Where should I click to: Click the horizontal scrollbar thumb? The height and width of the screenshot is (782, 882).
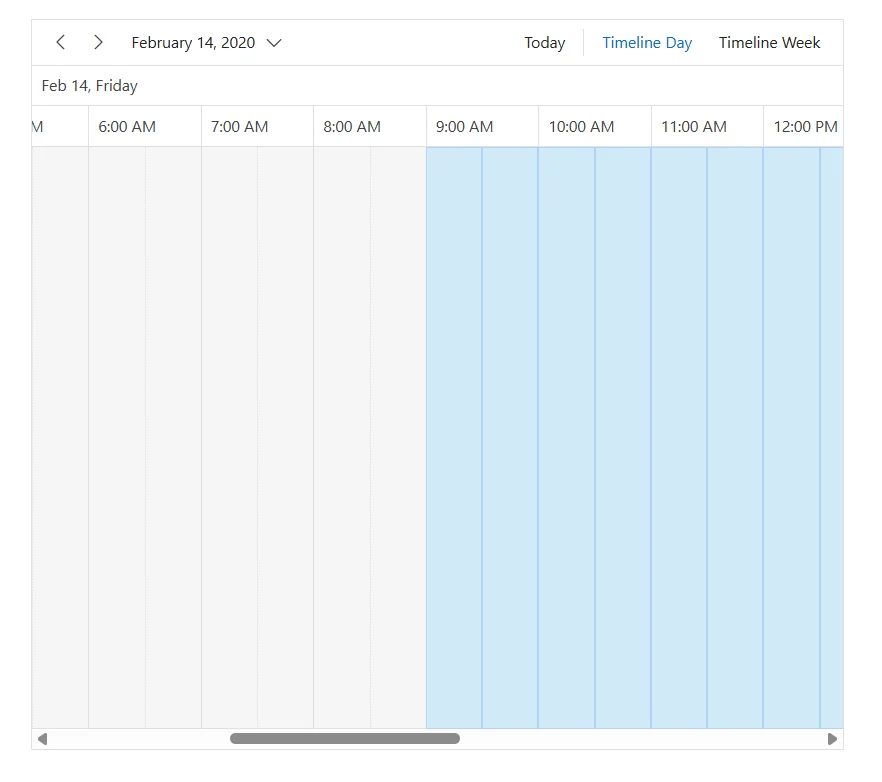(345, 739)
